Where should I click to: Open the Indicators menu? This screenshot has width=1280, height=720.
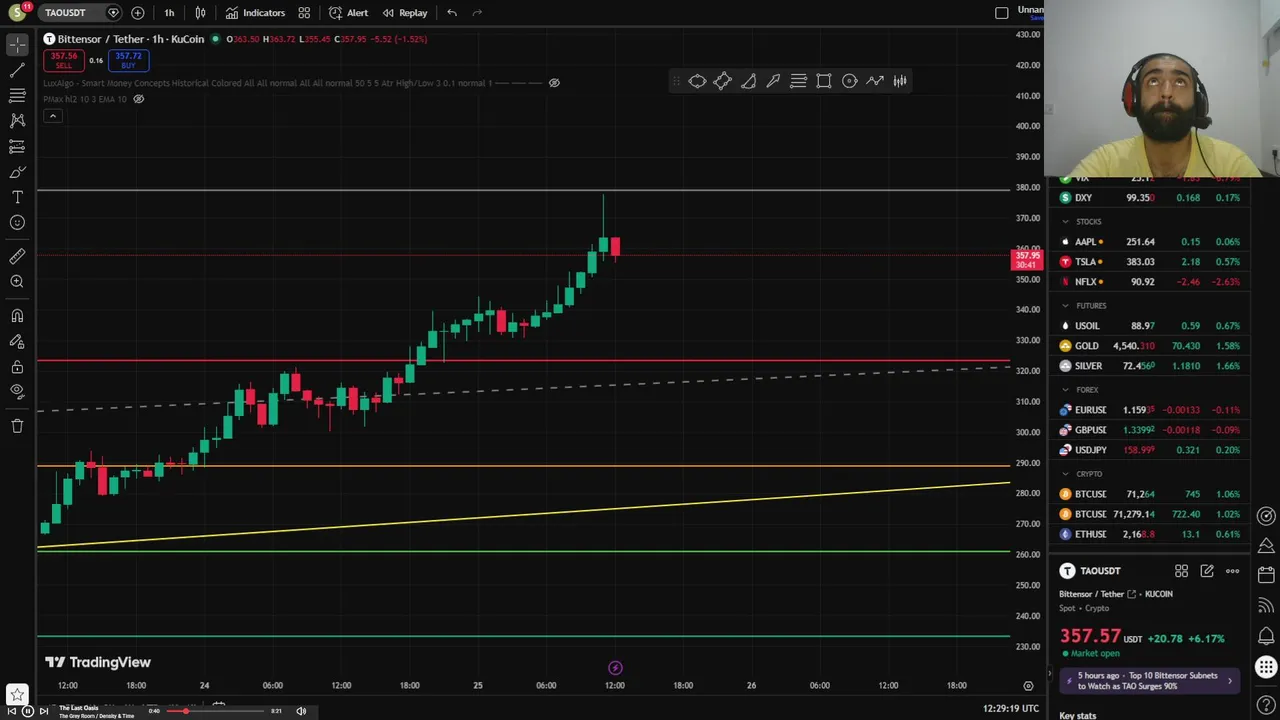[255, 13]
